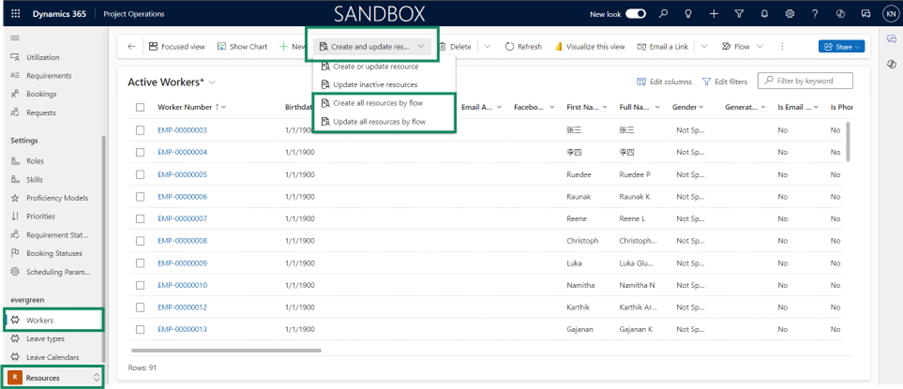The image size is (903, 389).
Task: Click the search magnifier icon in header
Action: click(x=663, y=14)
